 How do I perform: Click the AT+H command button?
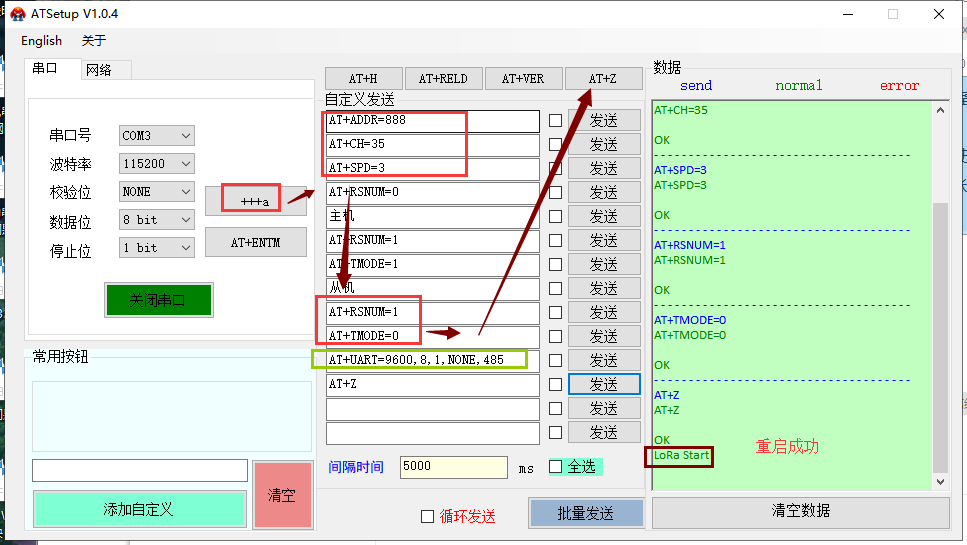(363, 79)
